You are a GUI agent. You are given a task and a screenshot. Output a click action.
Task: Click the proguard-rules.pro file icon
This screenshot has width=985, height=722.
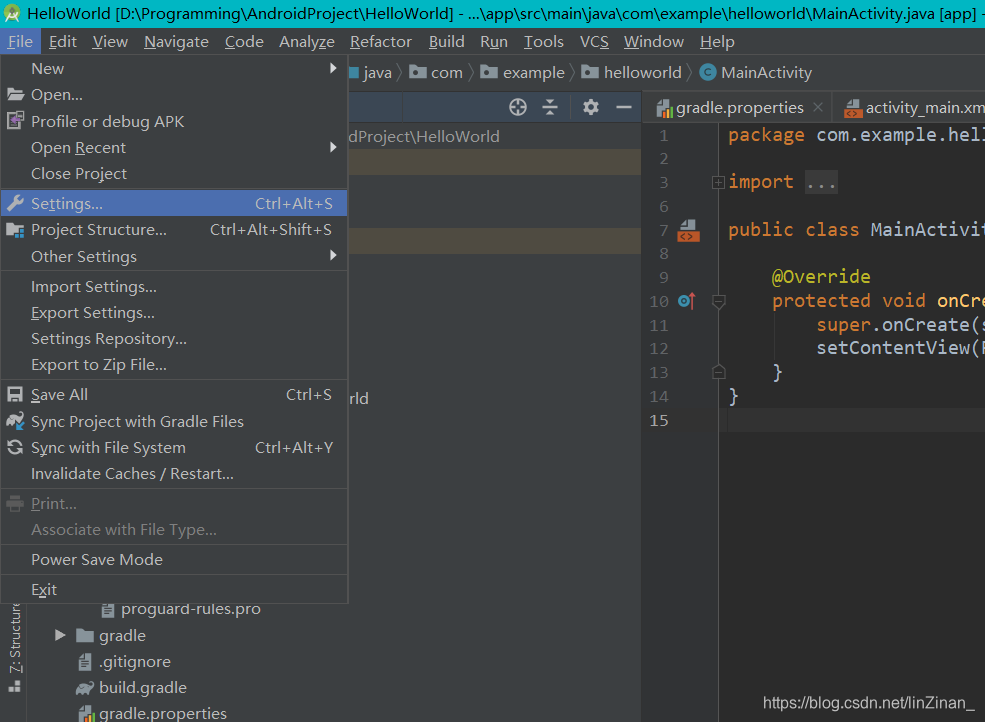108,610
